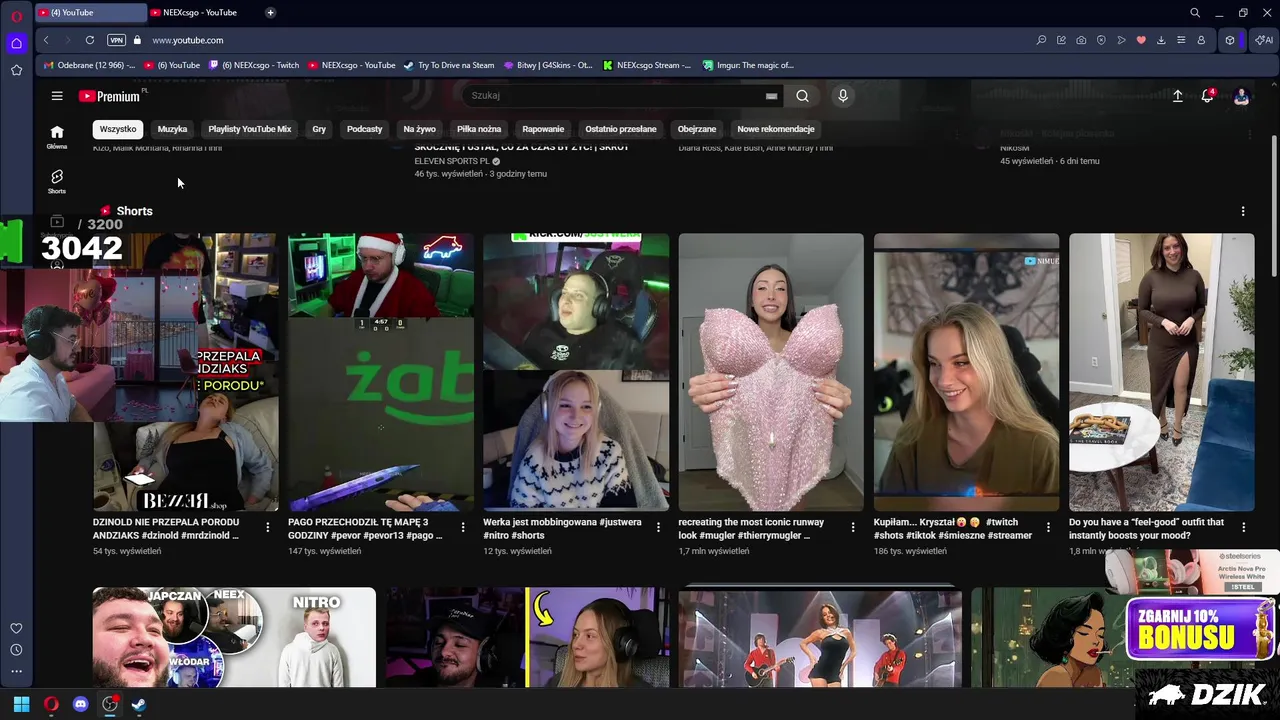Add page to bookmarks with heart icon

click(x=1141, y=40)
